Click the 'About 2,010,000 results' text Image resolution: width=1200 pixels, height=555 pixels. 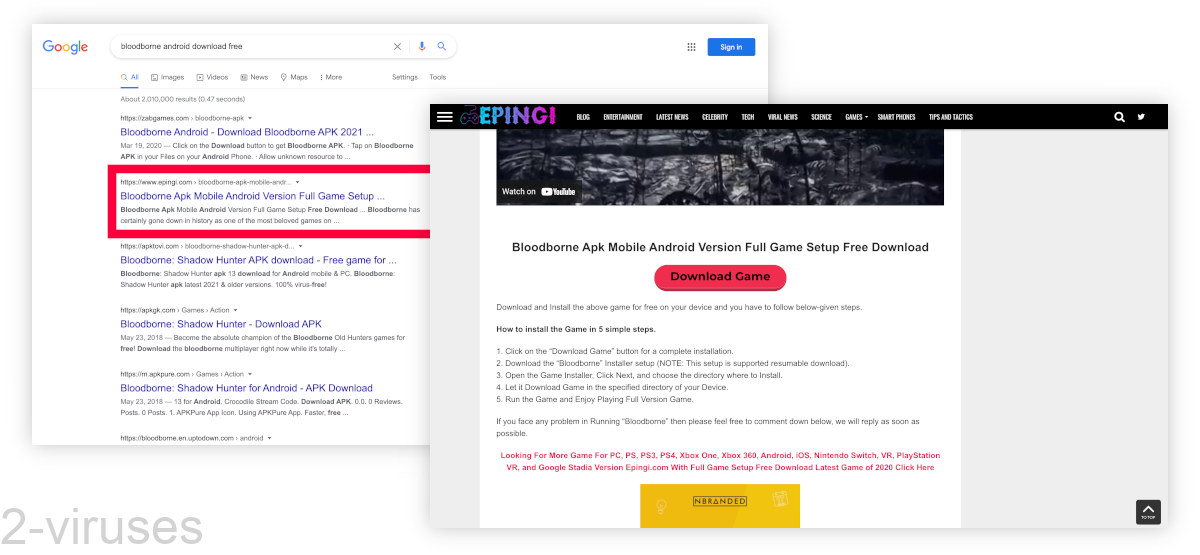[x=182, y=99]
